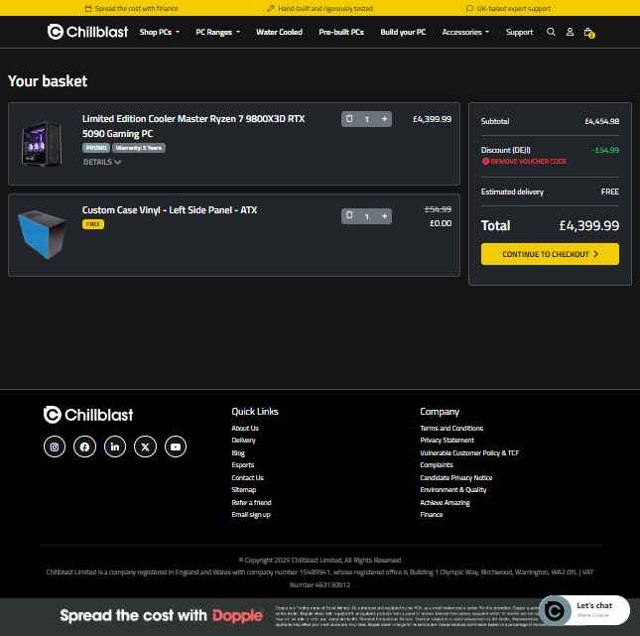Click Spread the cost with finance banner
640x636 pixels.
click(x=131, y=8)
